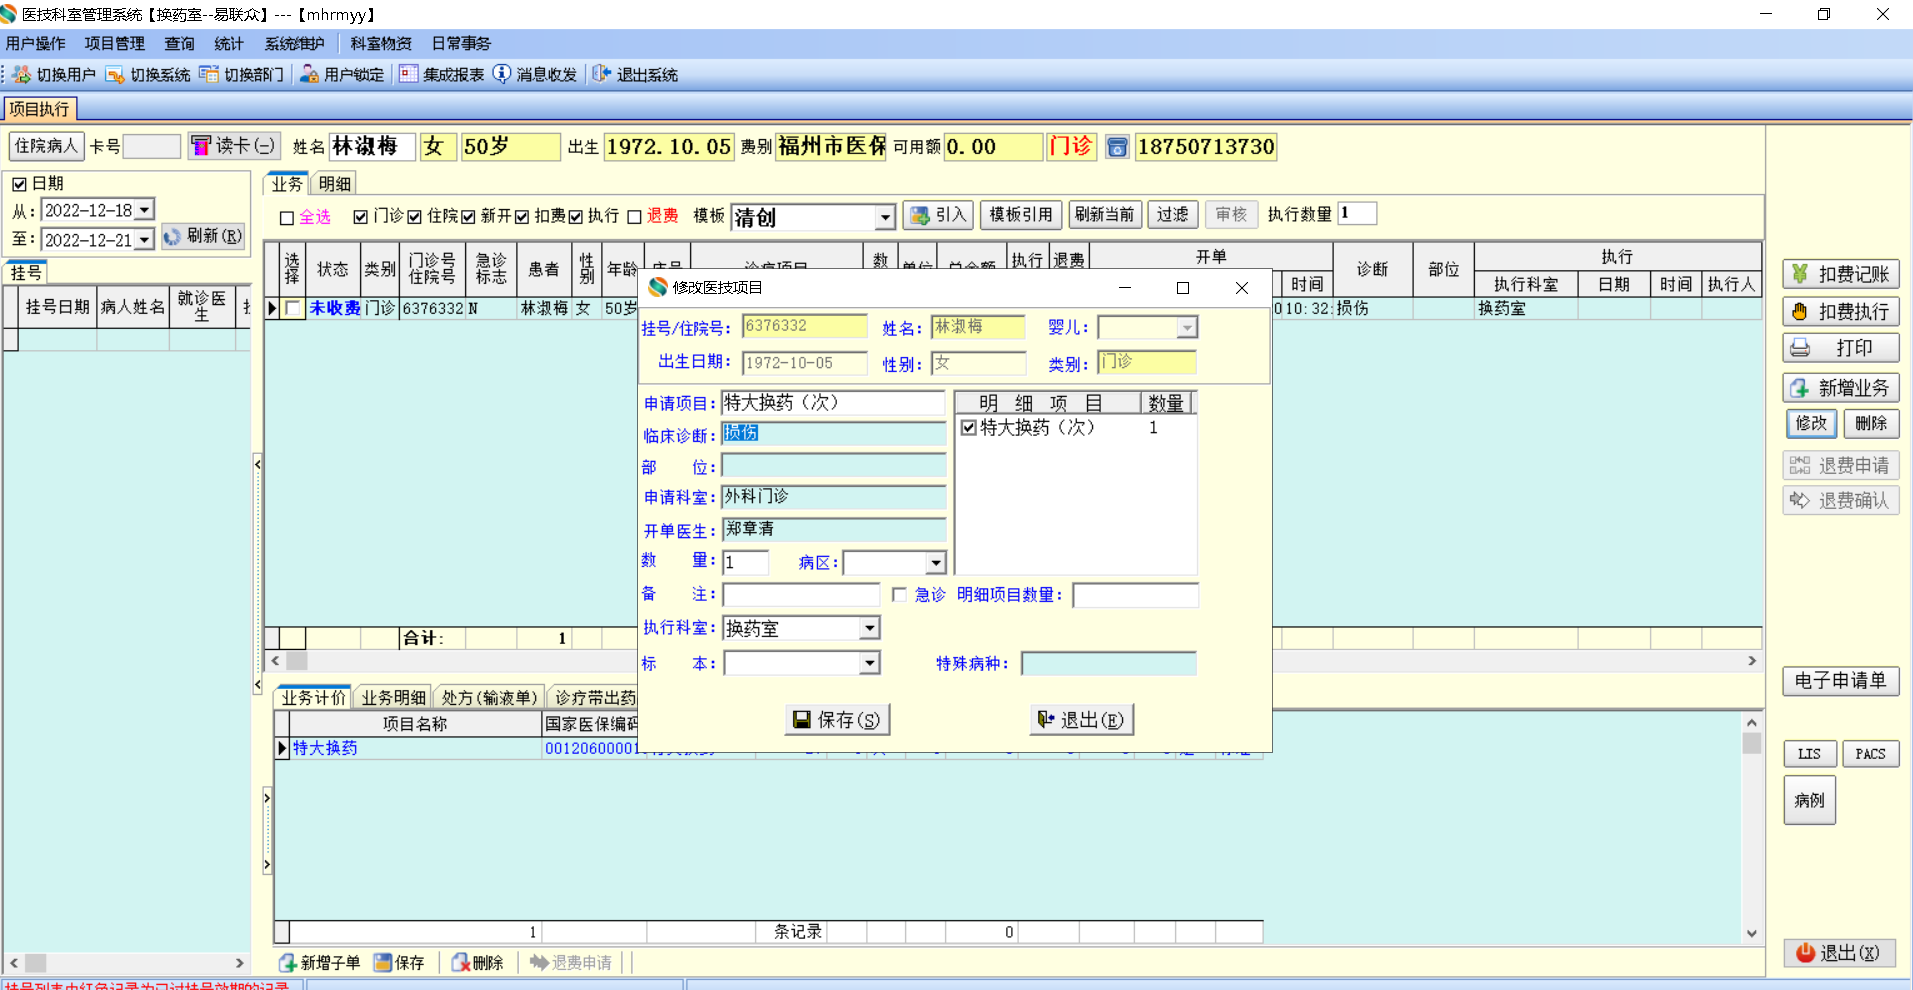The height and width of the screenshot is (990, 1913).
Task: Open the 科室物资 menu
Action: pyautogui.click(x=381, y=44)
